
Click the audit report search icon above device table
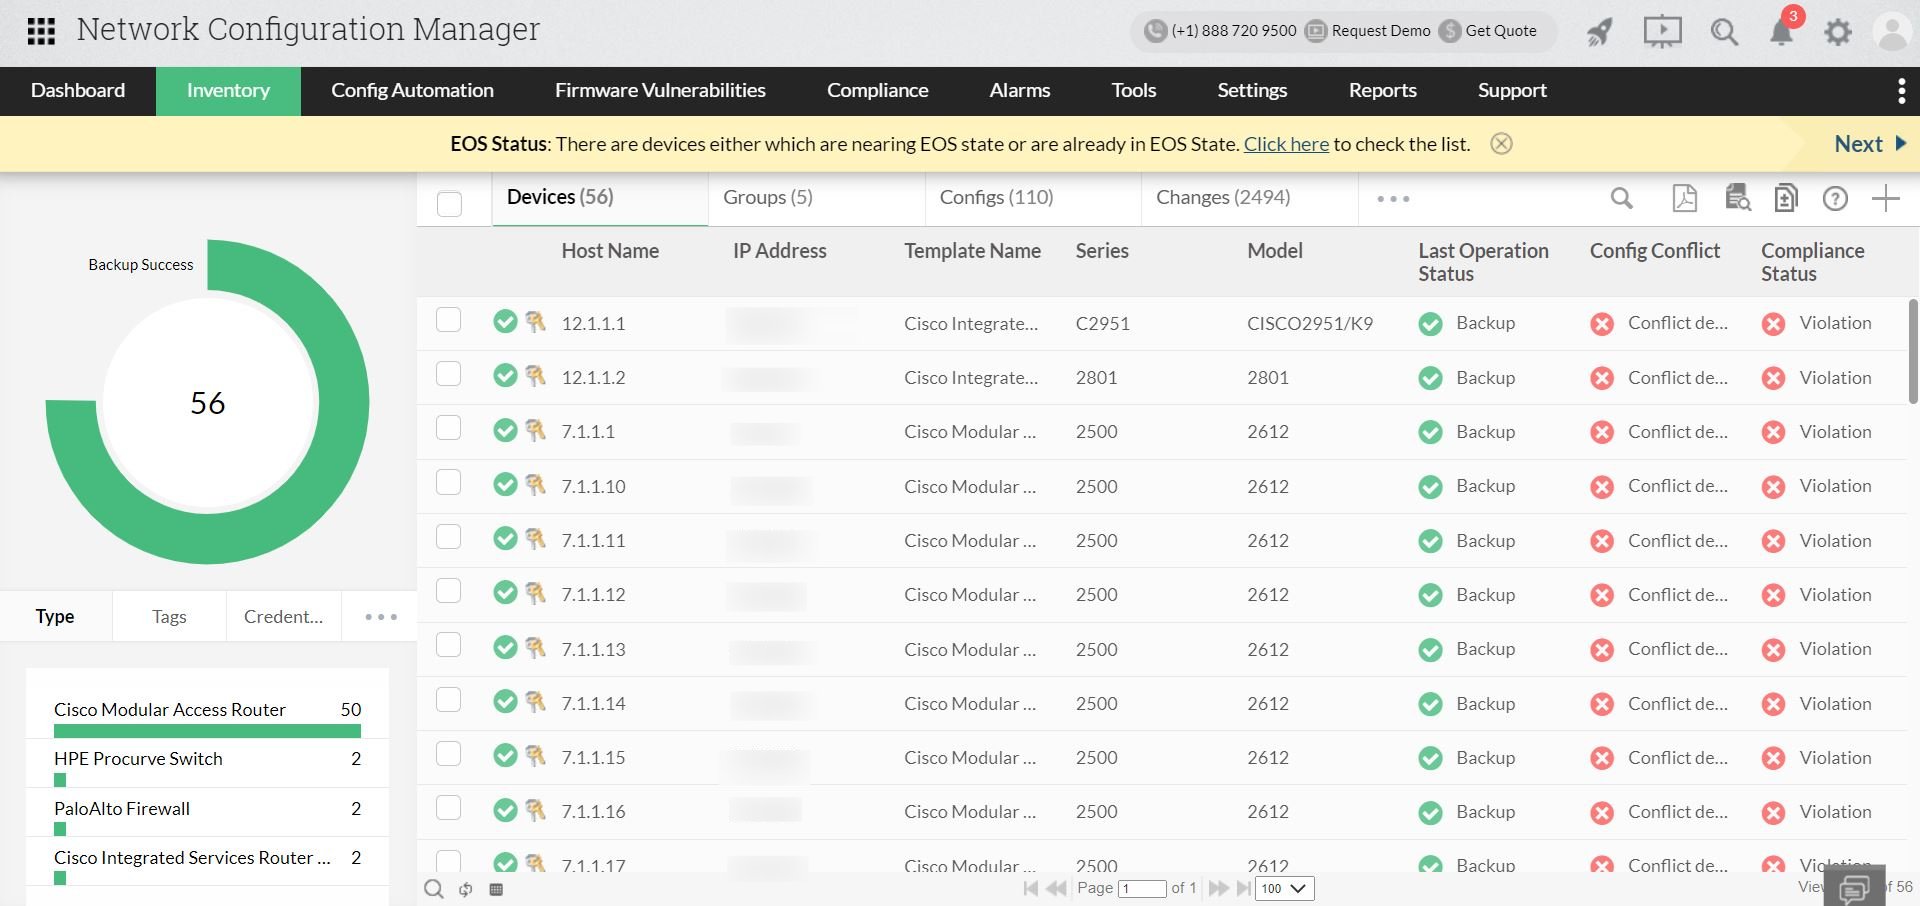coord(1737,198)
